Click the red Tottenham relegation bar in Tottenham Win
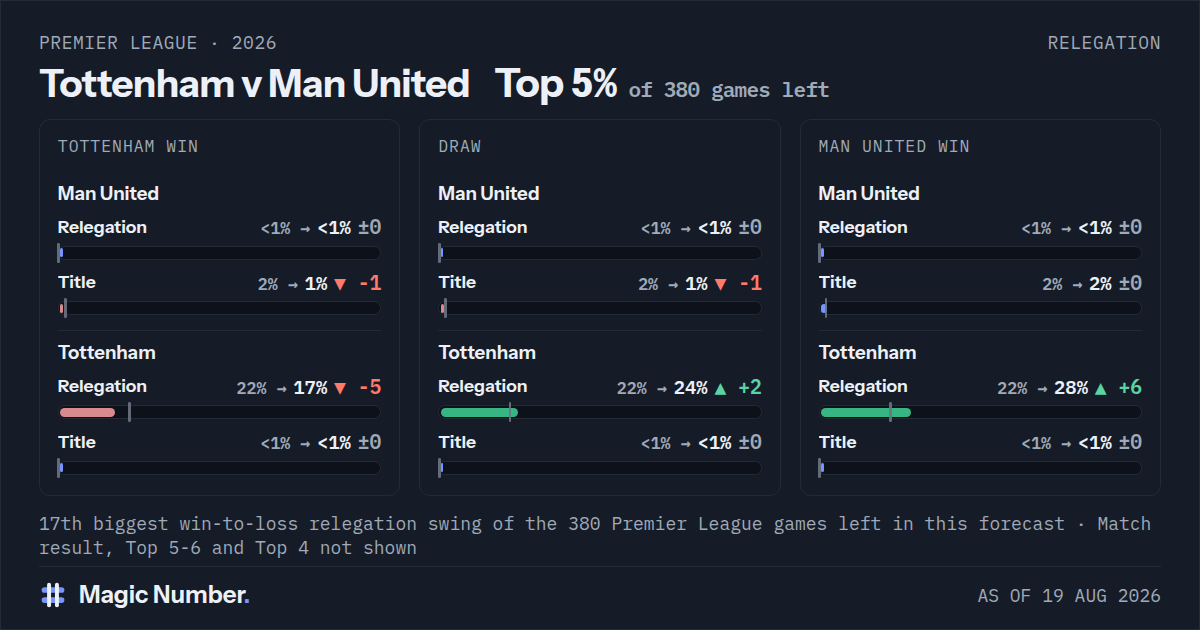 [x=88, y=412]
